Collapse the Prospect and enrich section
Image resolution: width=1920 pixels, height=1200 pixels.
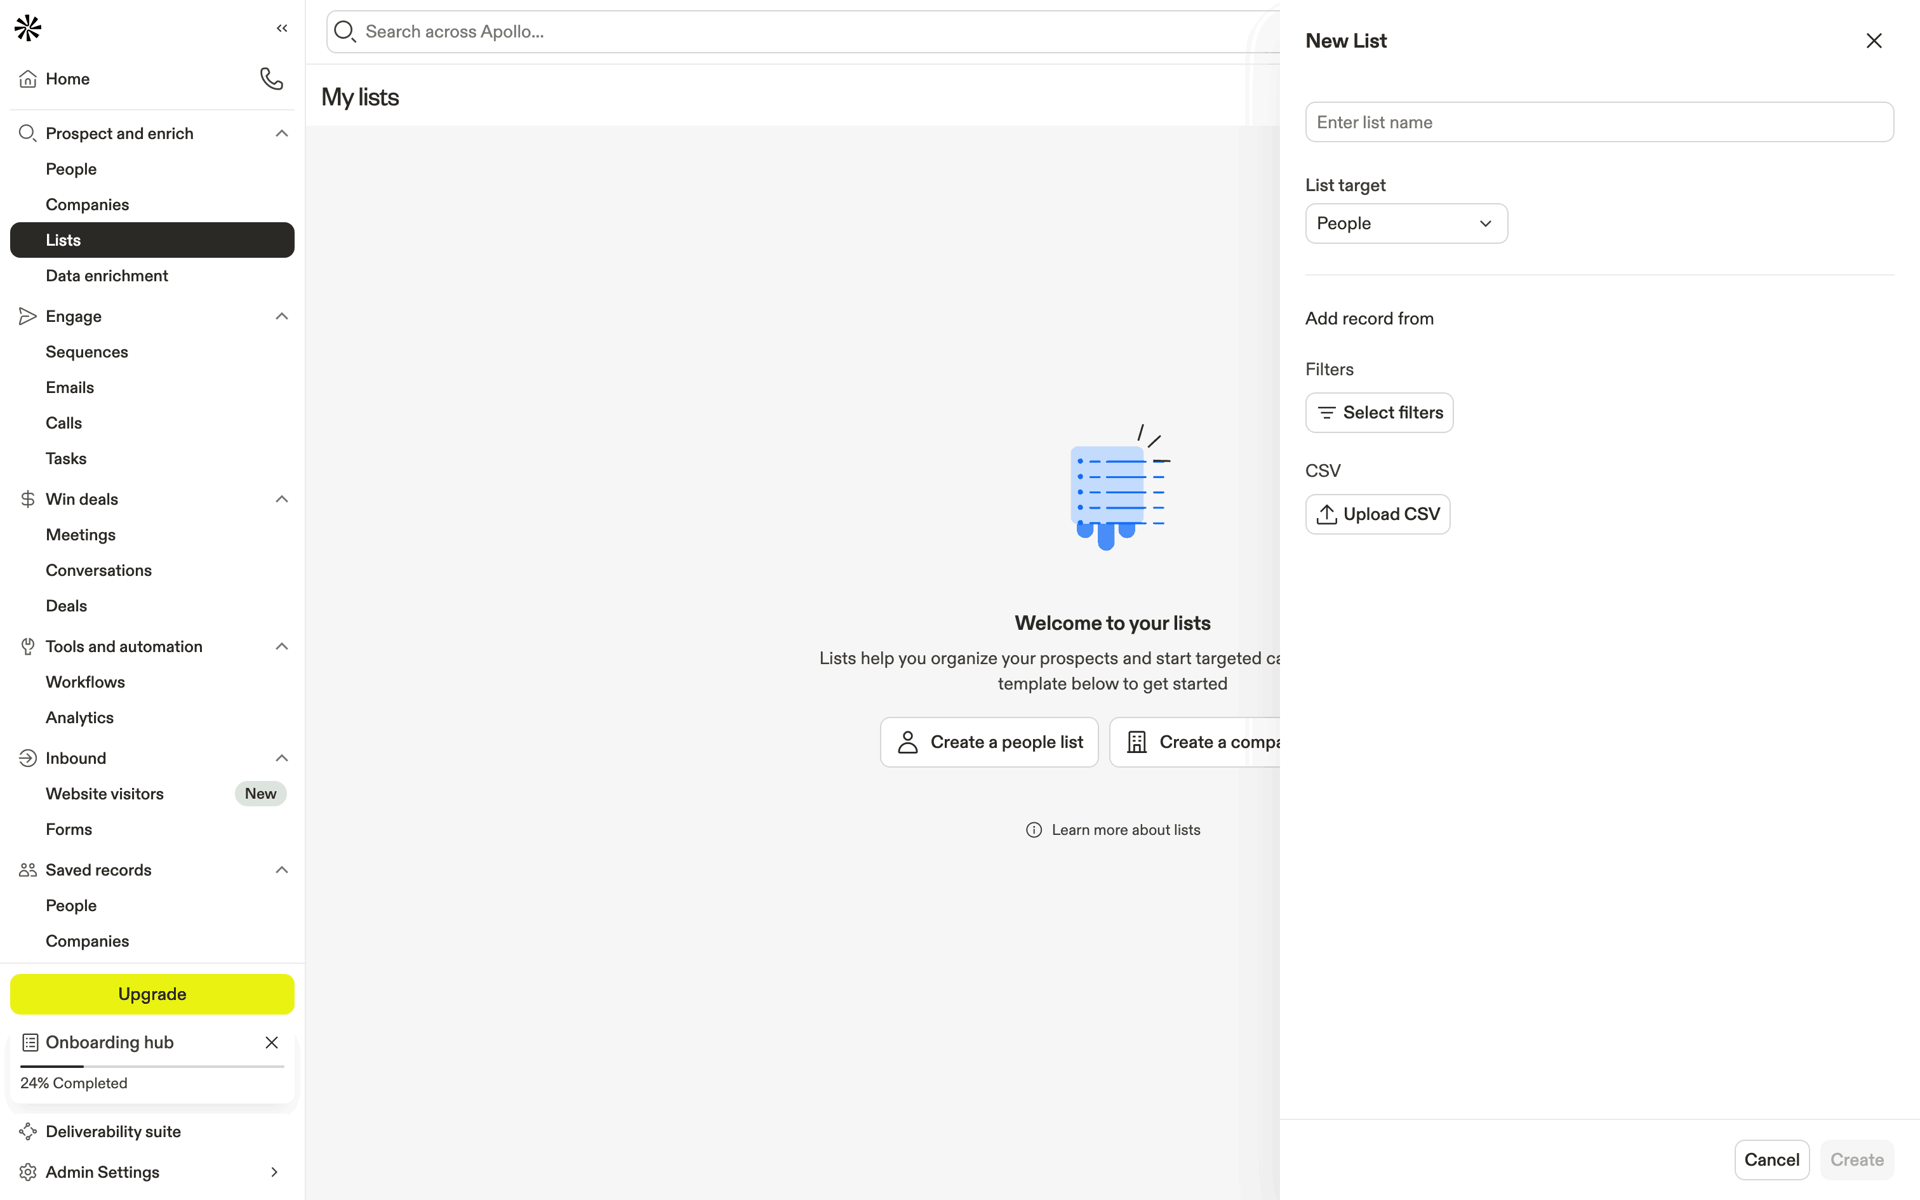(282, 133)
